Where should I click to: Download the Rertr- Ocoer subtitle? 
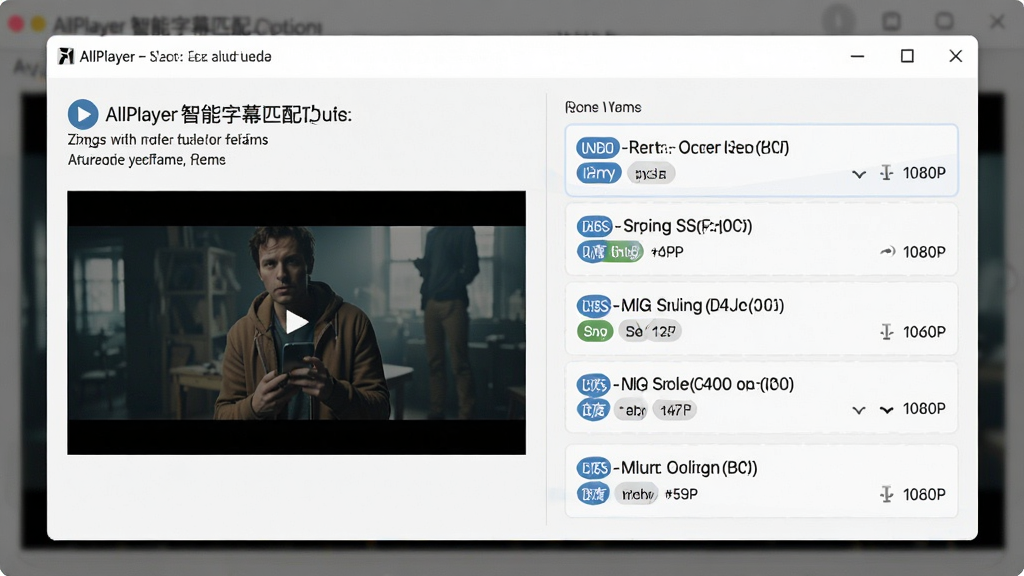tap(886, 173)
